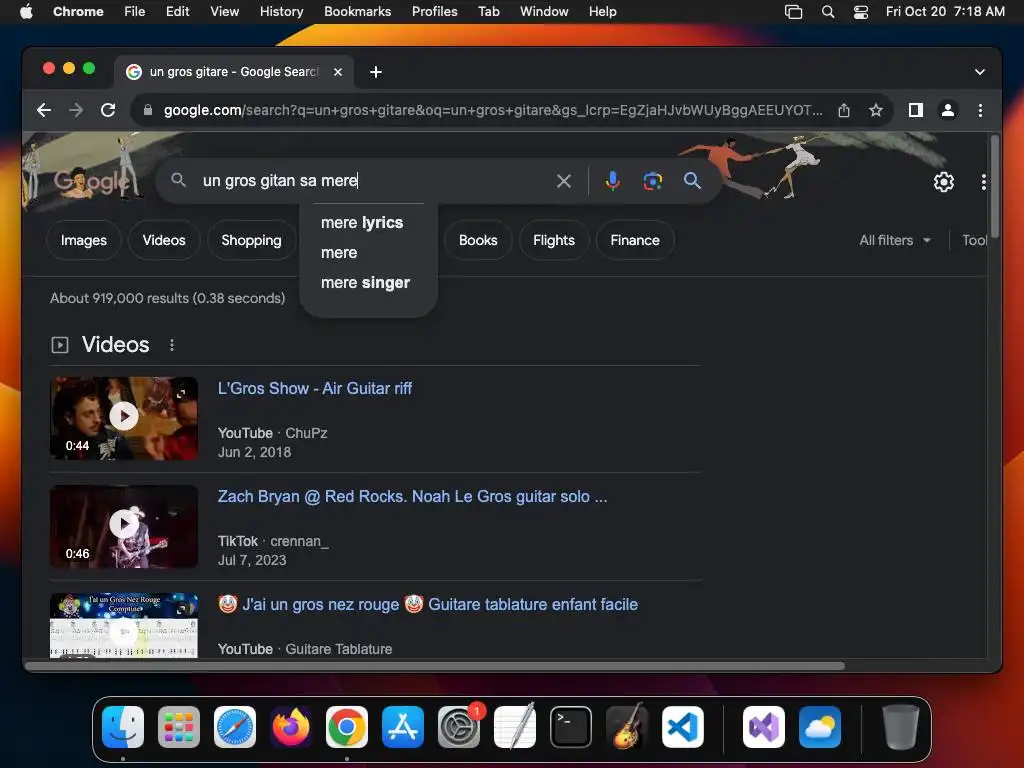Open Finder from the Dock

[123, 727]
